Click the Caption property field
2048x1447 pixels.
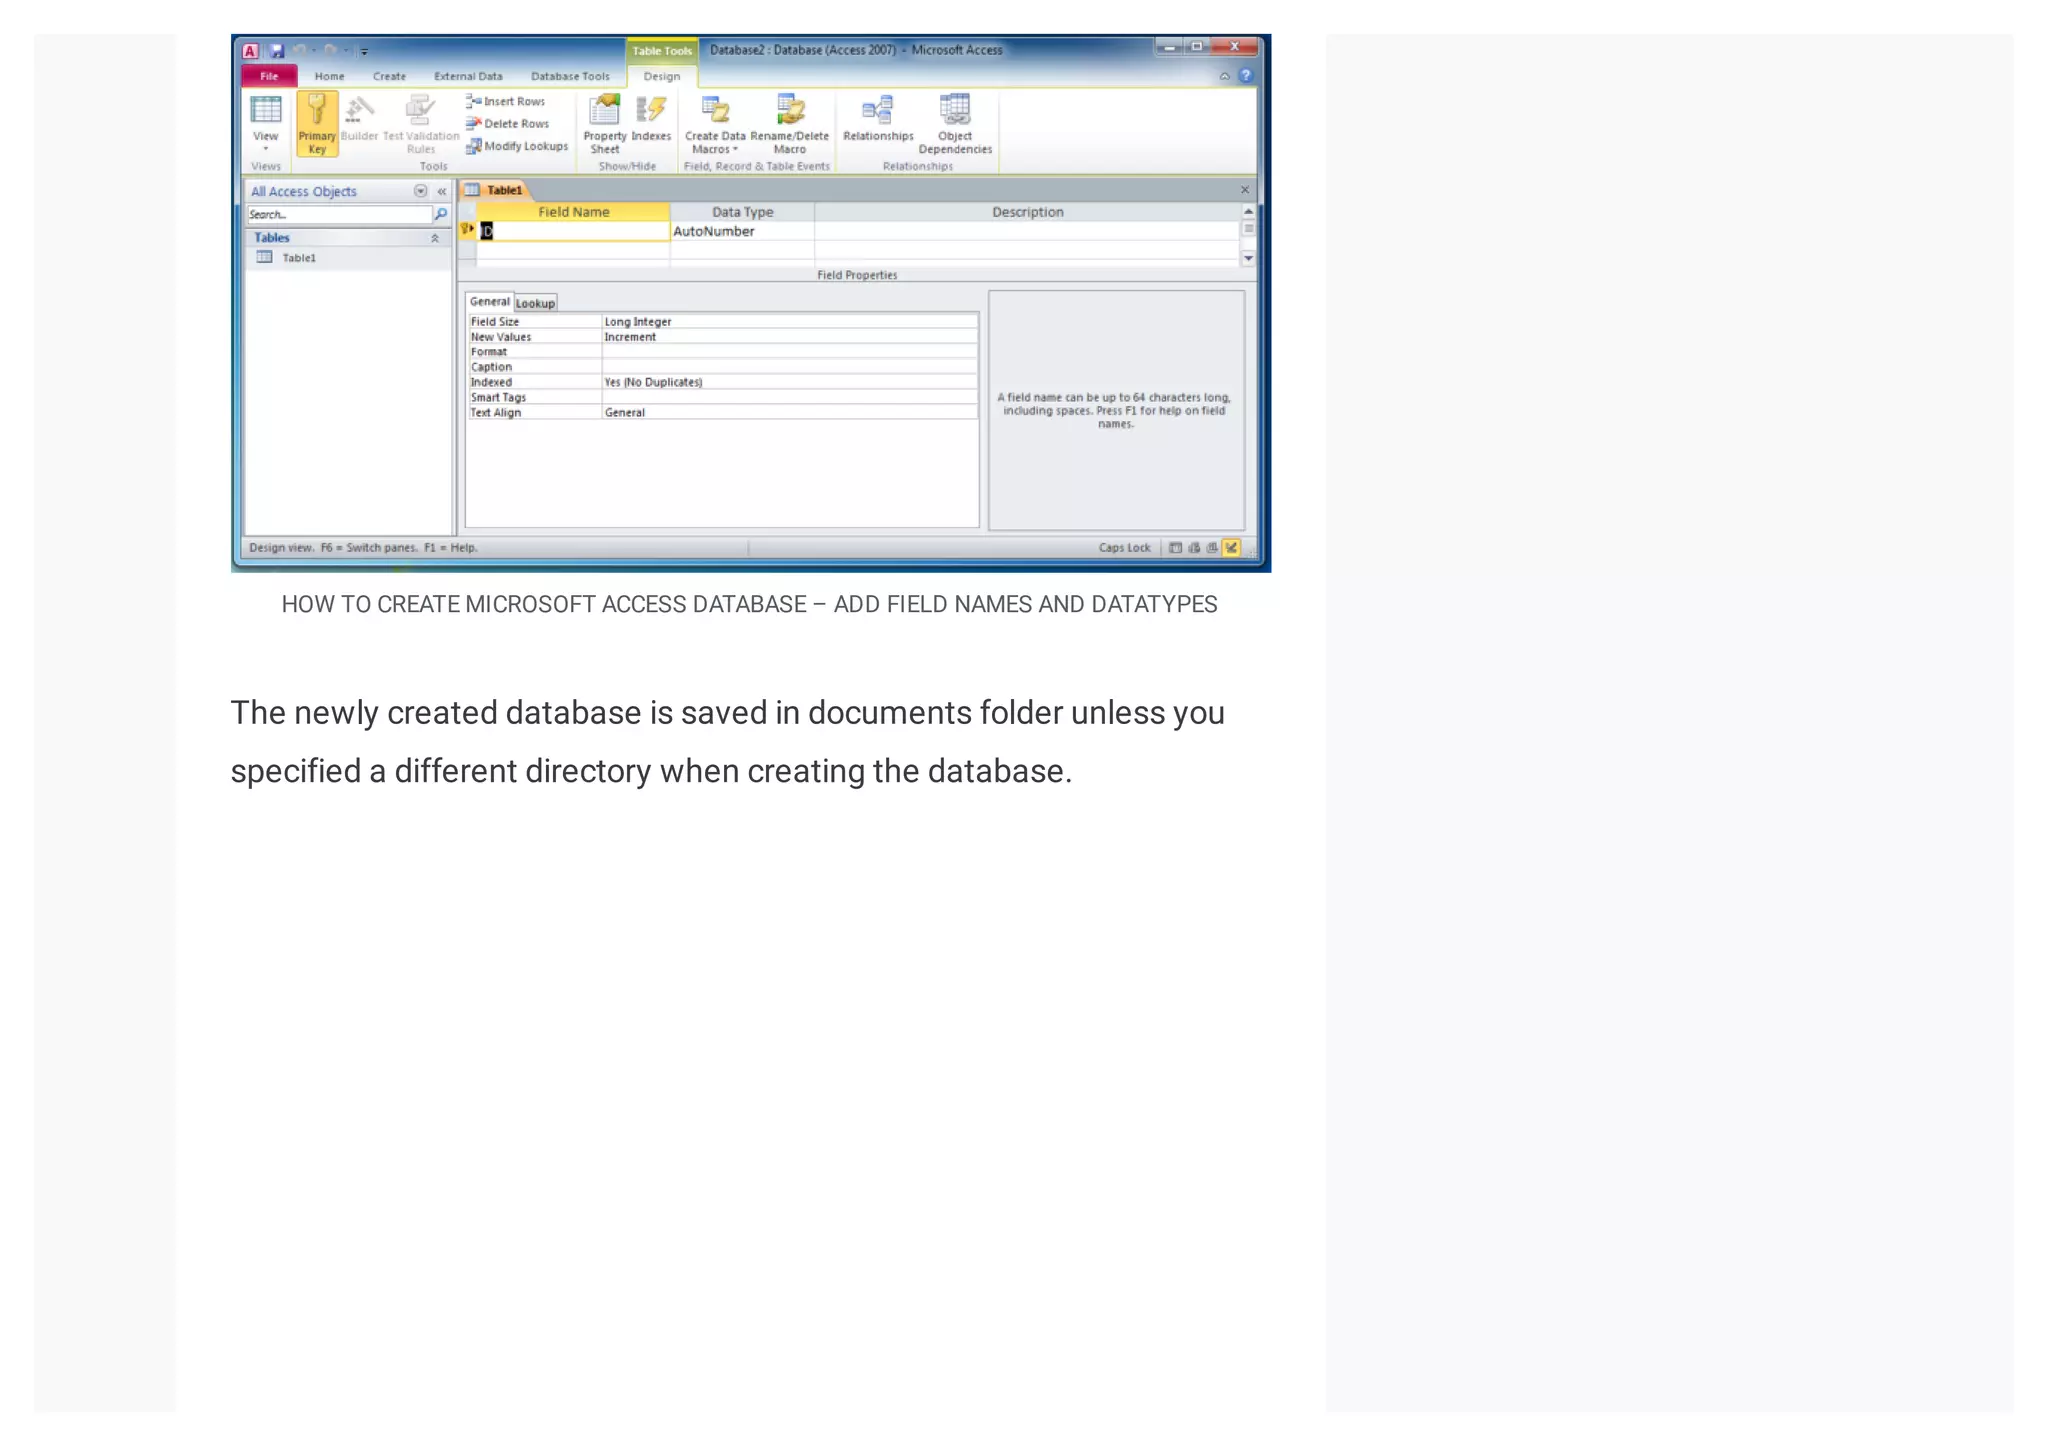click(x=790, y=367)
